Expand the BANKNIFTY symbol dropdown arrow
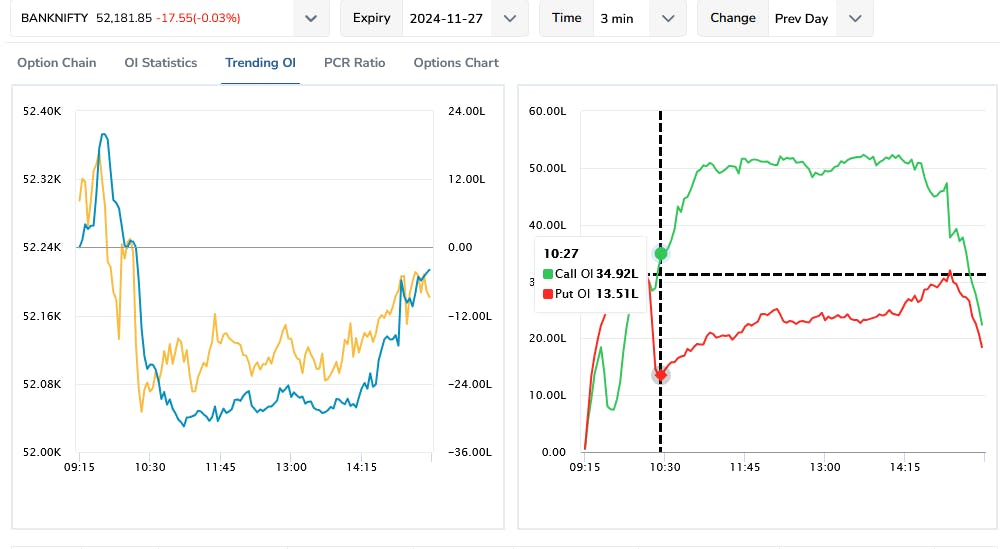1000x549 pixels. click(x=311, y=18)
